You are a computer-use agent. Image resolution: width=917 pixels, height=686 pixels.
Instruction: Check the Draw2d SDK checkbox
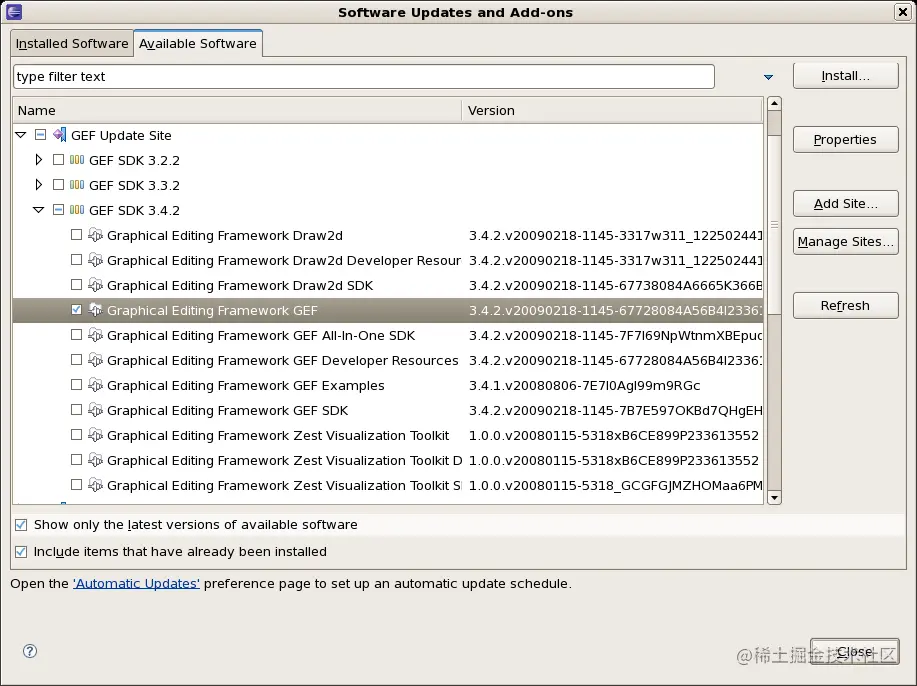point(76,285)
